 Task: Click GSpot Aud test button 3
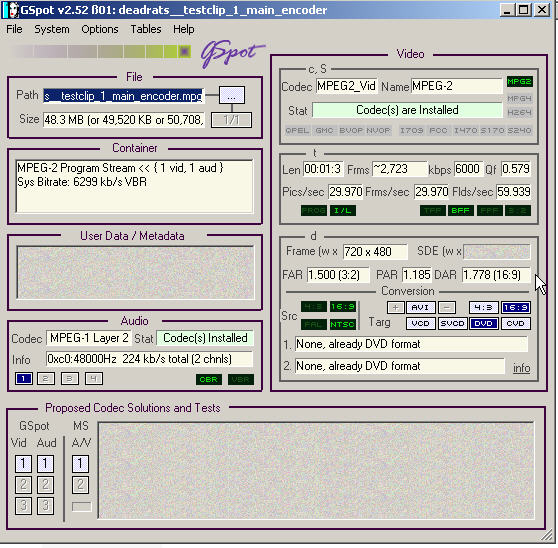(45, 506)
